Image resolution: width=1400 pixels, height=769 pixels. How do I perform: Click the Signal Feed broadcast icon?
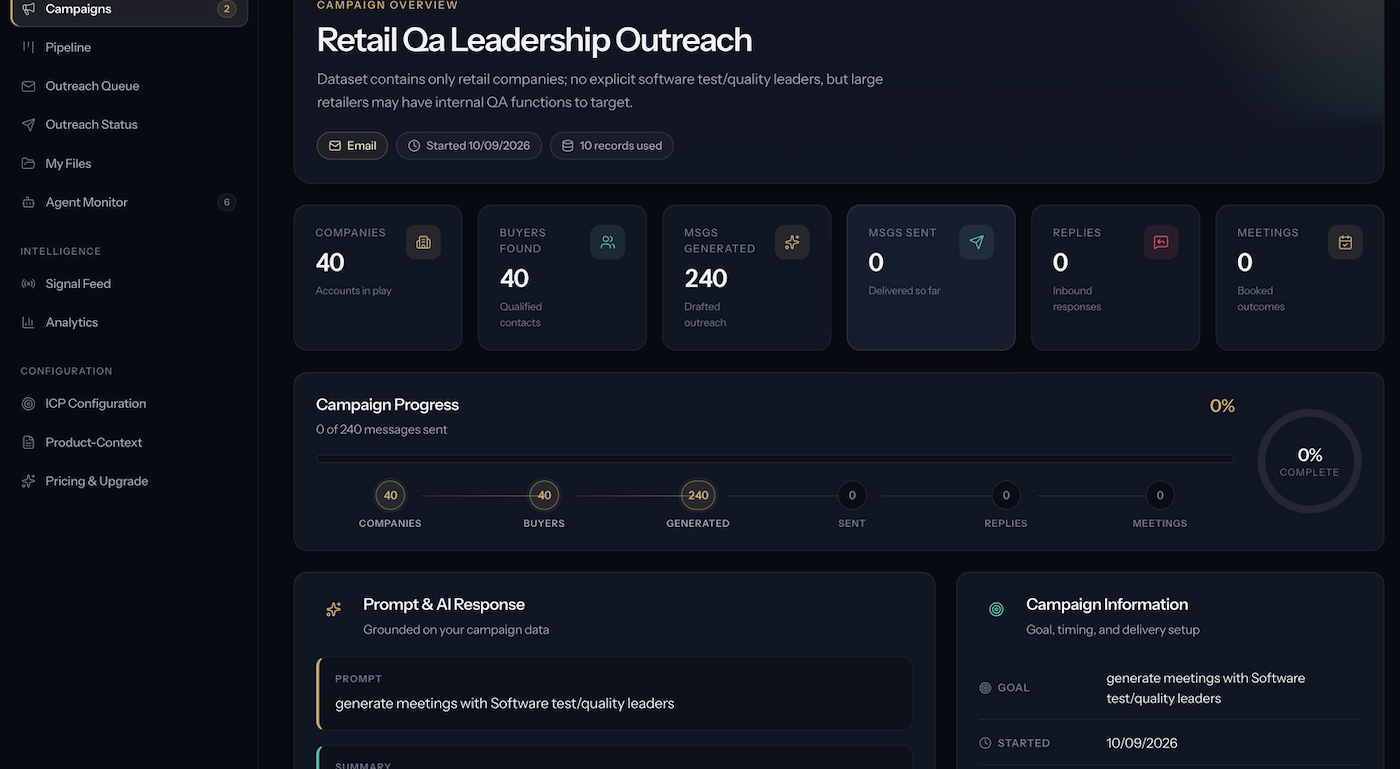coord(28,284)
